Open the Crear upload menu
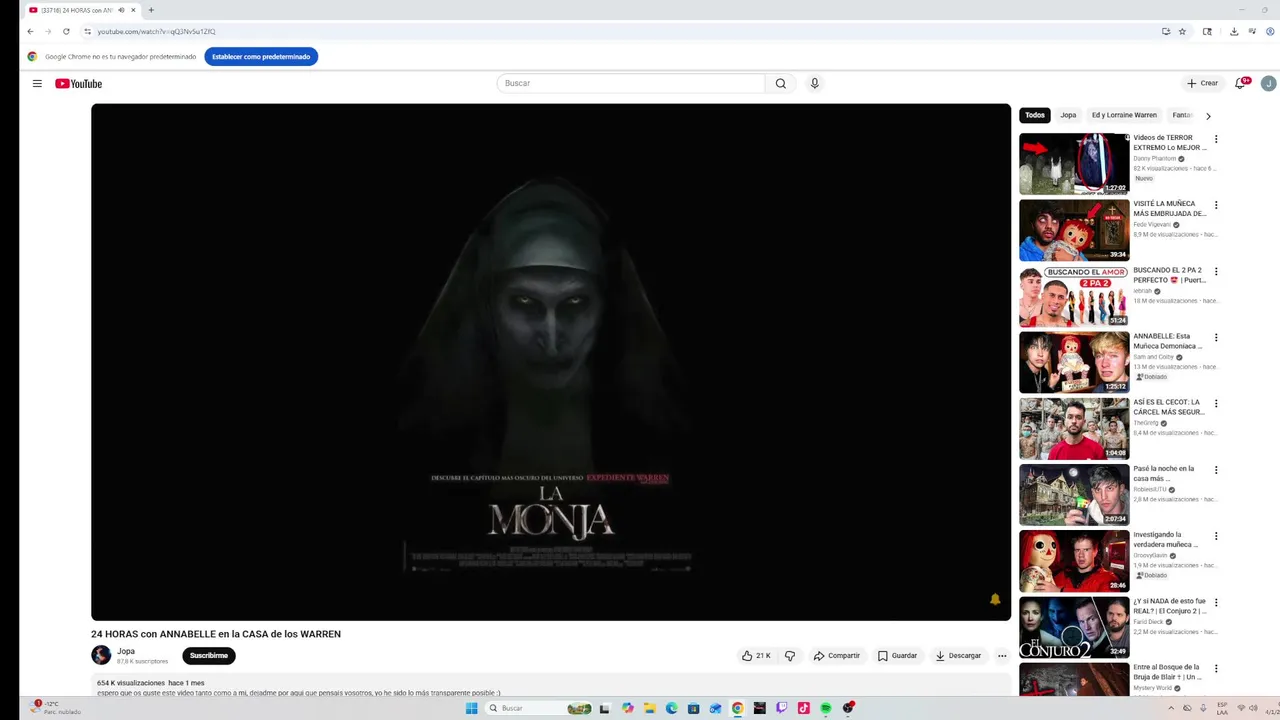 1203,83
